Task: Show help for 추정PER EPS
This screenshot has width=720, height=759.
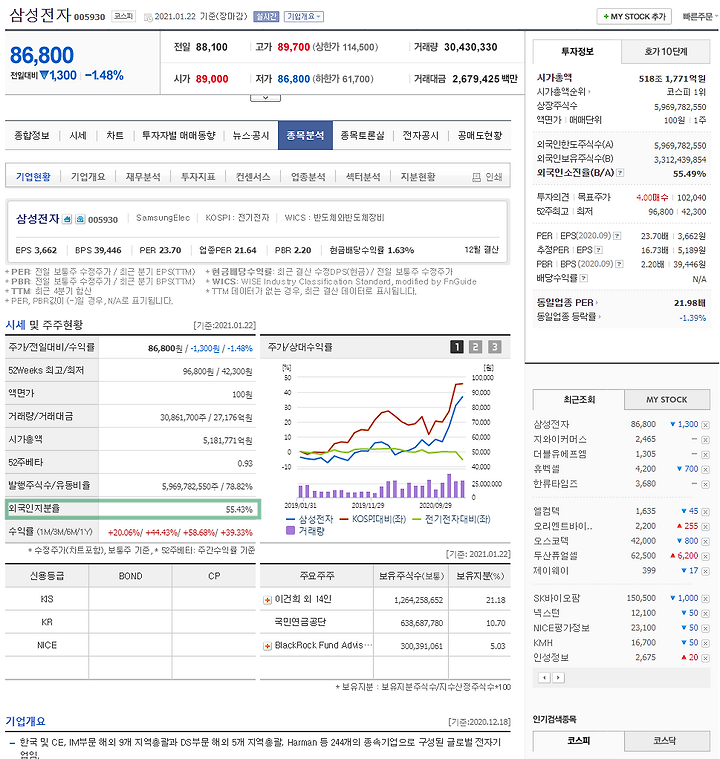Action: (598, 250)
